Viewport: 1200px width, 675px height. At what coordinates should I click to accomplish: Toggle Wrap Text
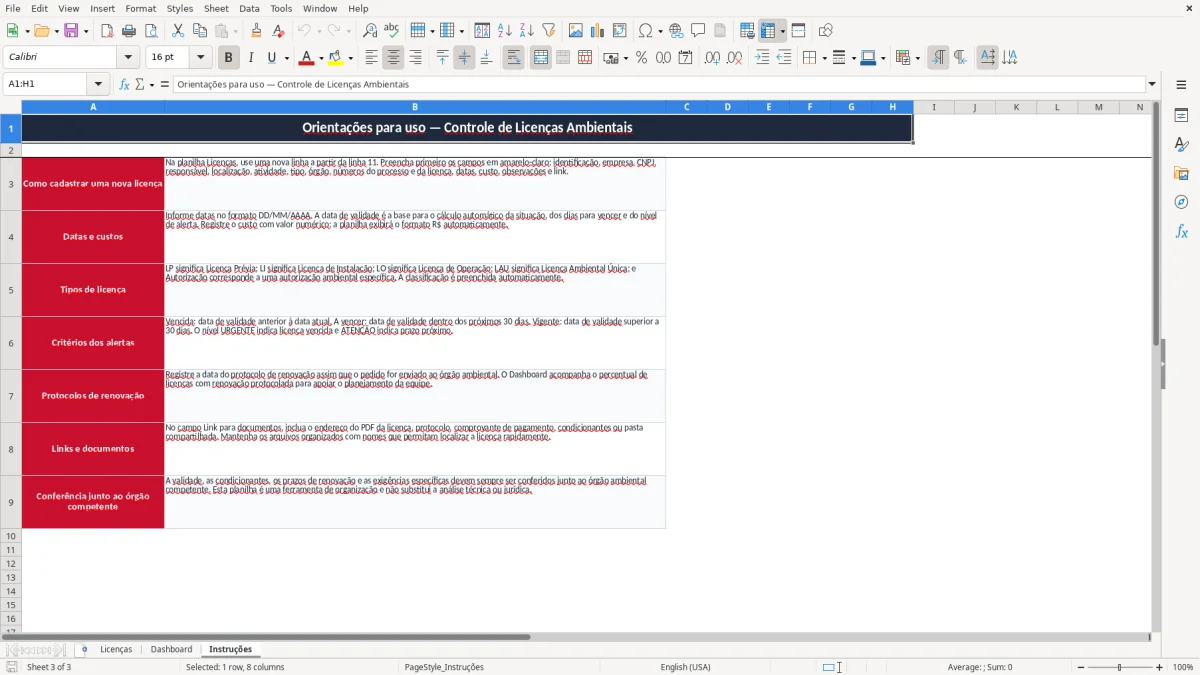click(x=514, y=58)
